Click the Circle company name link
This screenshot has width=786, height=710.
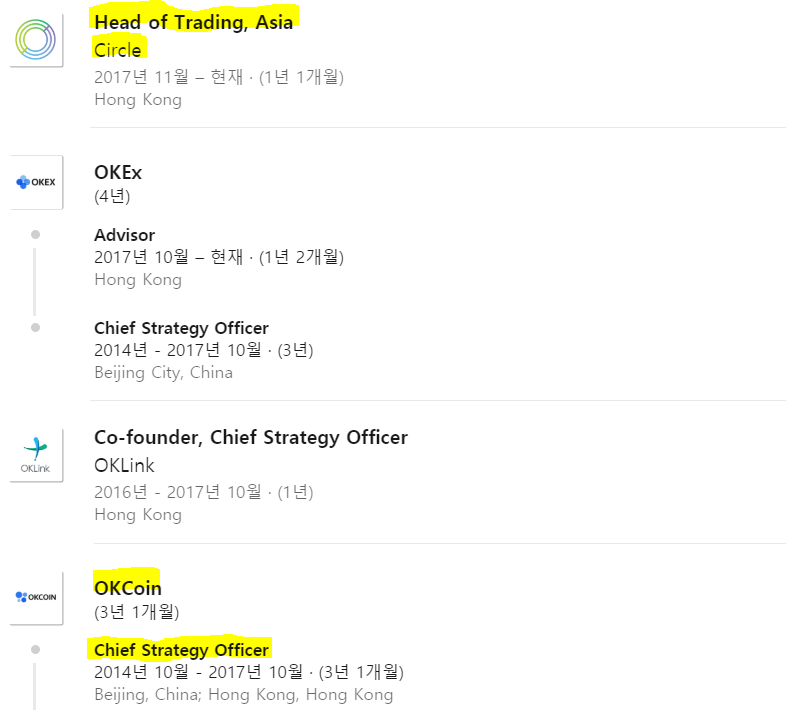(x=118, y=50)
